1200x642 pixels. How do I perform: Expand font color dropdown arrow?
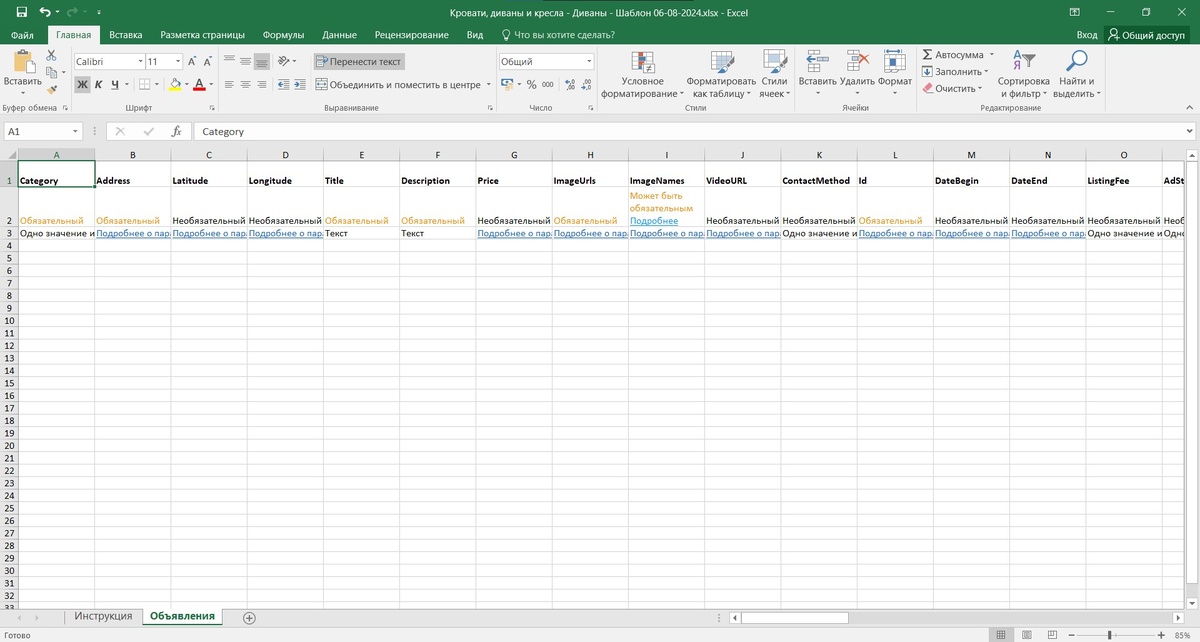(211, 85)
